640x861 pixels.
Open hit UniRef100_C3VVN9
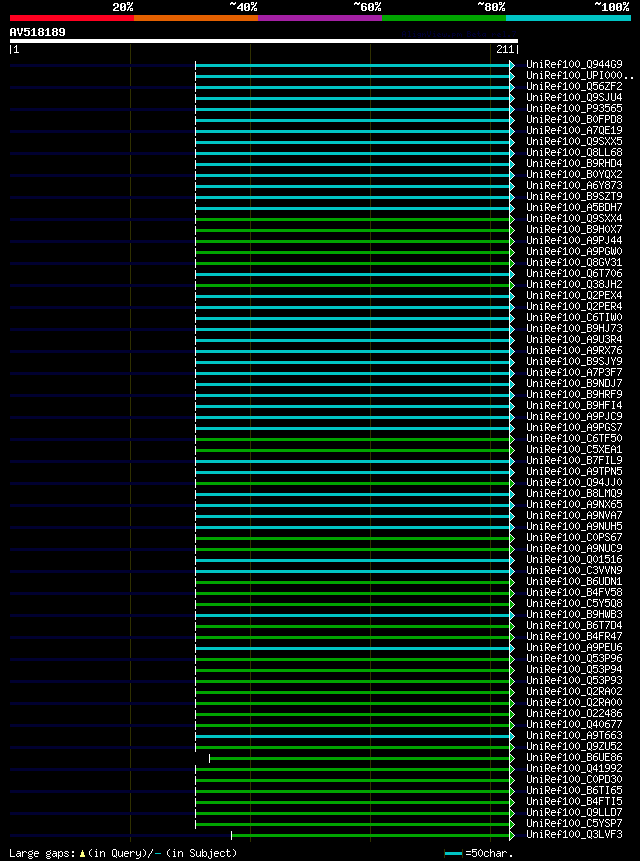tap(574, 571)
